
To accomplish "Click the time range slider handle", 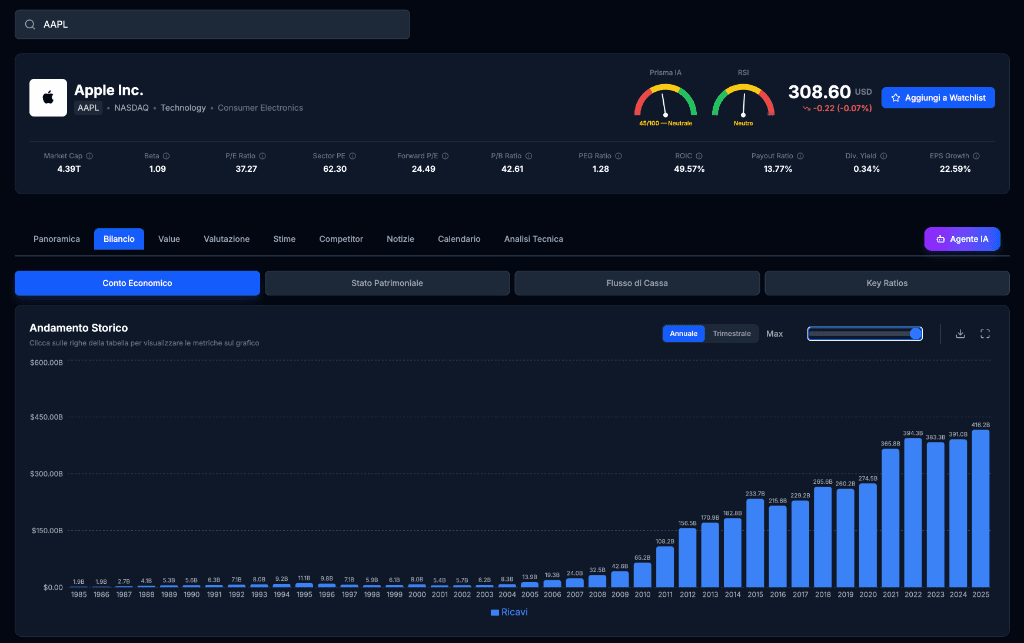I will 916,334.
